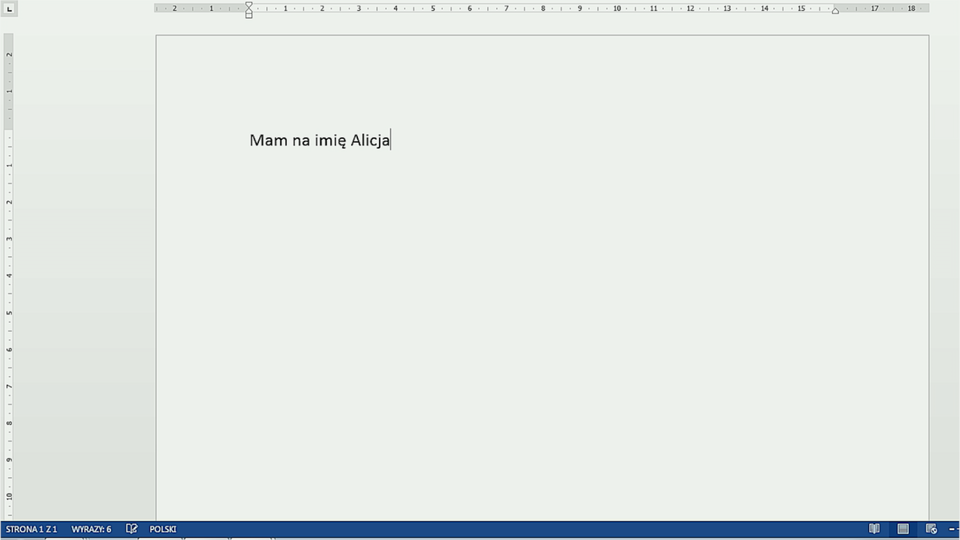Viewport: 960px width, 540px height.
Task: Click the horizontal ruler at 8
Action: 543,9
